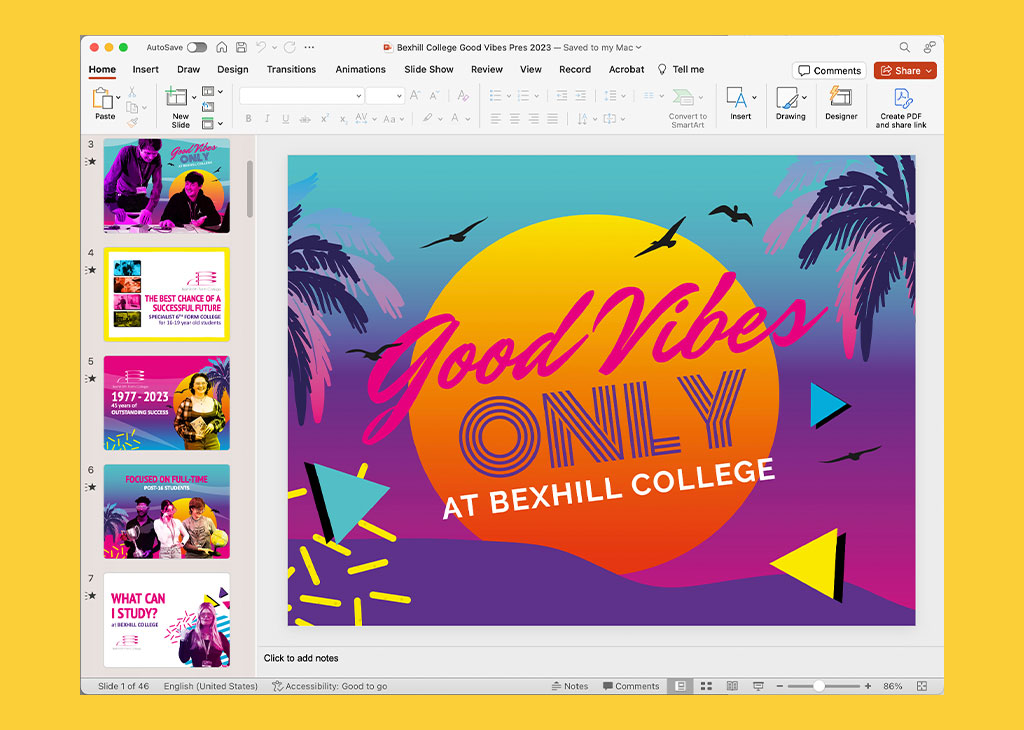Viewport: 1024px width, 730px height.
Task: Open the Acrobat tab
Action: tap(626, 69)
